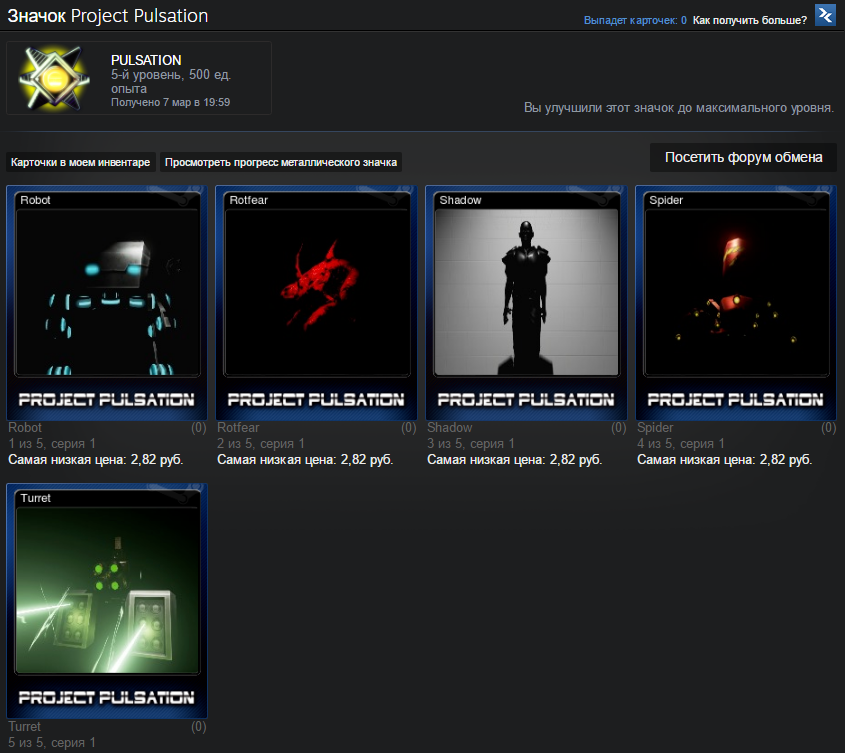Click '4 из 5, серия 1' text

tap(681, 444)
